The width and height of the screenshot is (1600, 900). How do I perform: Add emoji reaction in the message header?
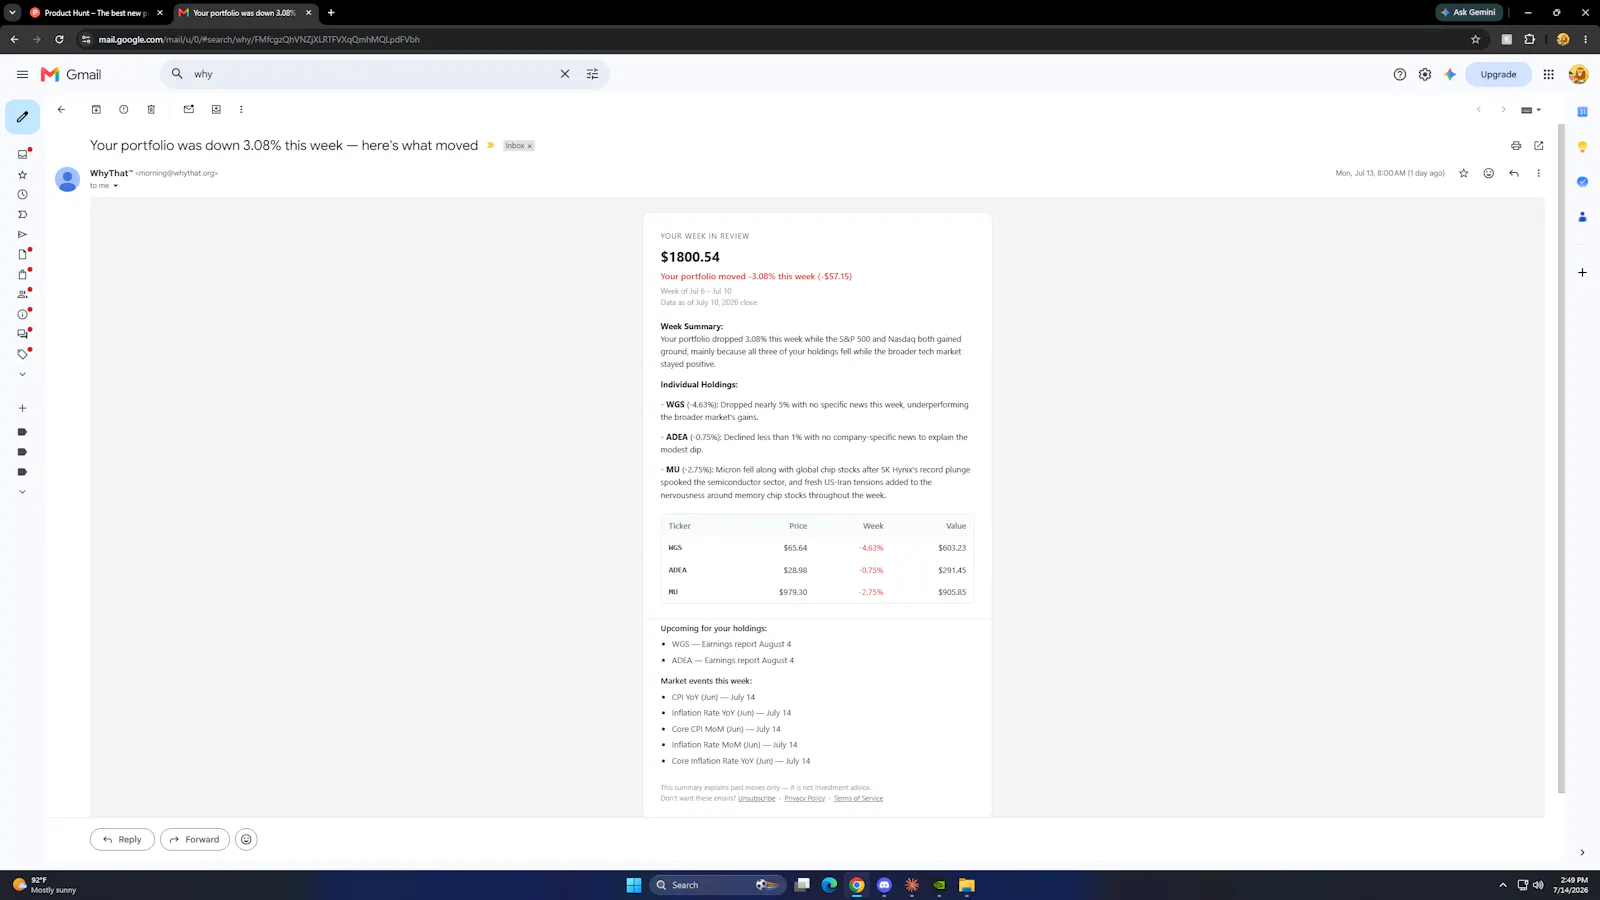click(1488, 173)
